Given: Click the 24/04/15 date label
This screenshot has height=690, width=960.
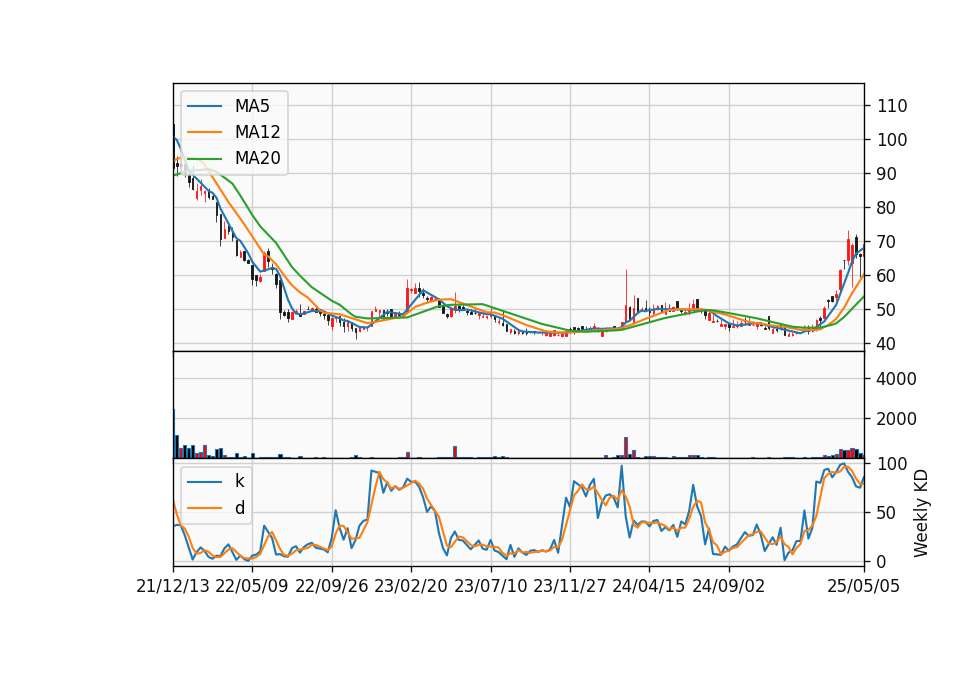Looking at the screenshot, I should pyautogui.click(x=648, y=586).
